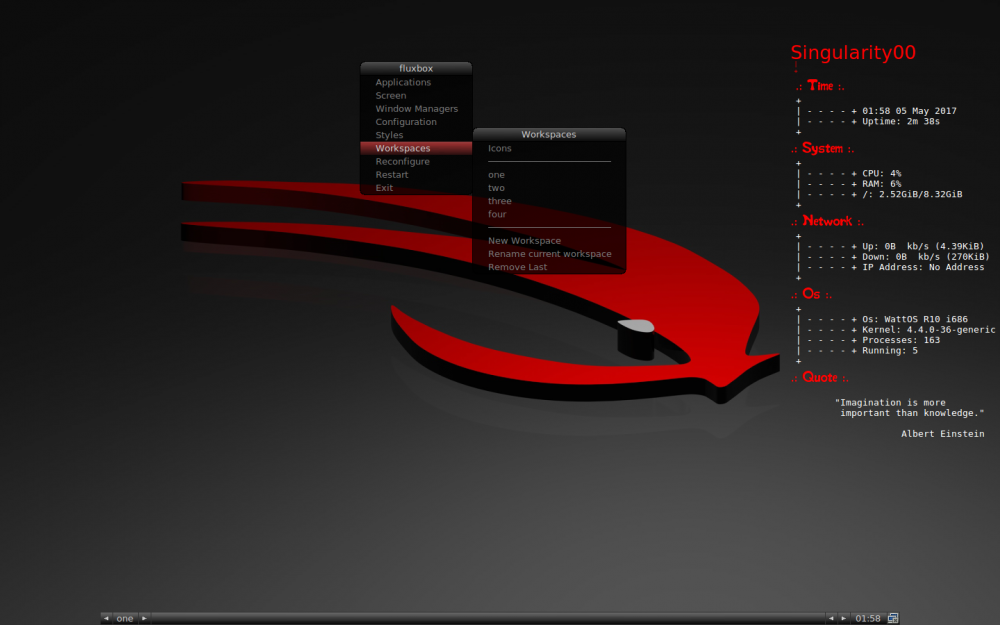The width and height of the screenshot is (1000, 625).
Task: Switch to workspace four
Action: coord(549,214)
